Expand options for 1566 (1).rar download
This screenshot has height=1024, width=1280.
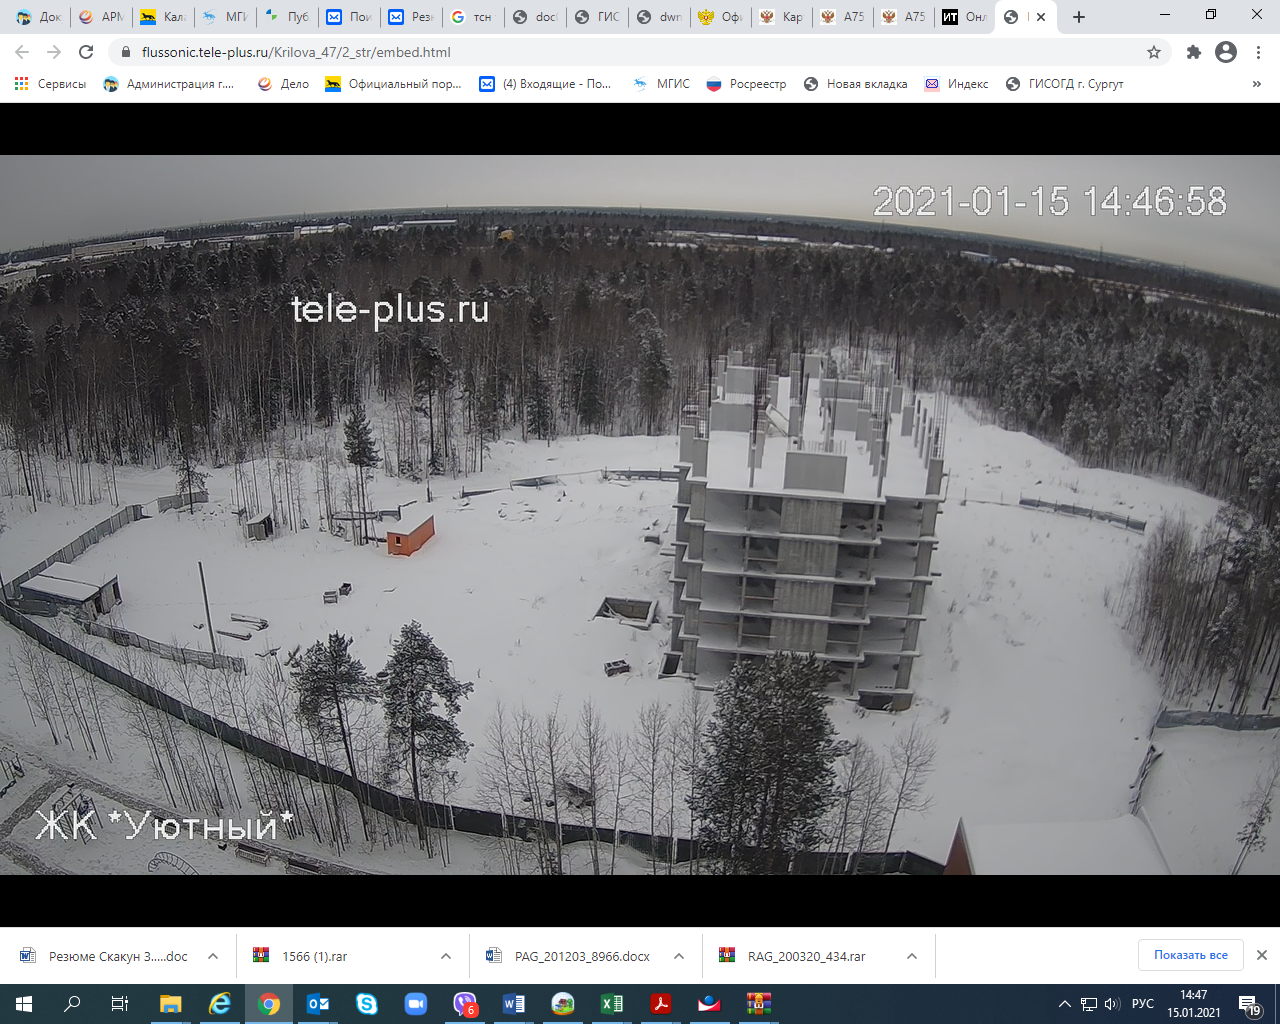[x=446, y=956]
